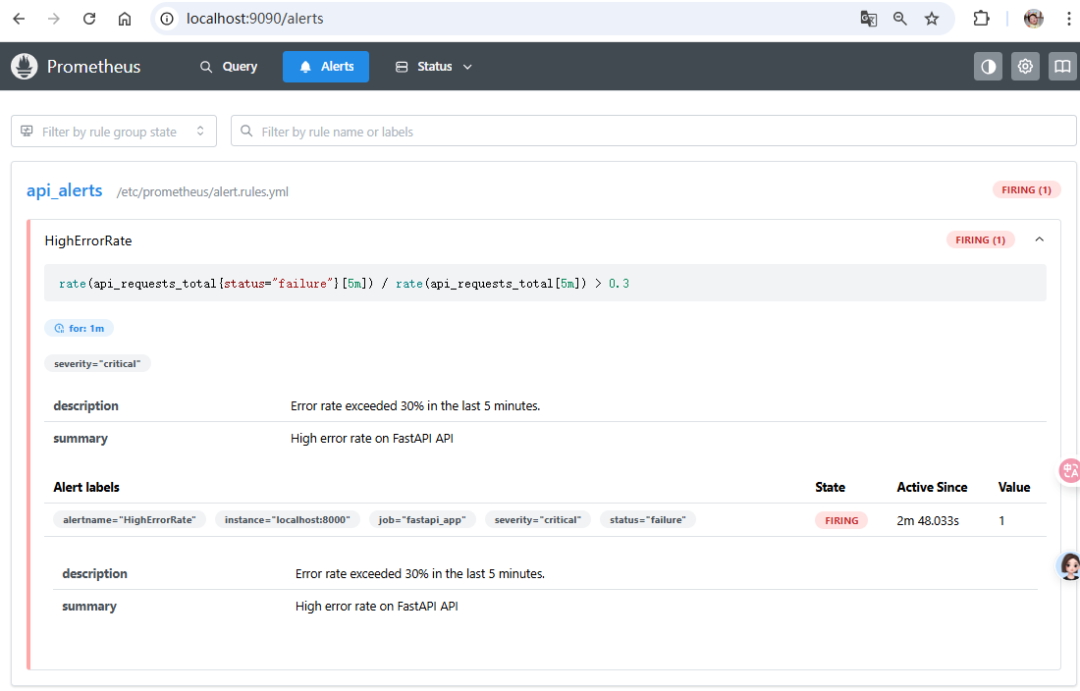Image resolution: width=1080 pixels, height=691 pixels.
Task: Click the Alert labels column header
Action: (86, 487)
